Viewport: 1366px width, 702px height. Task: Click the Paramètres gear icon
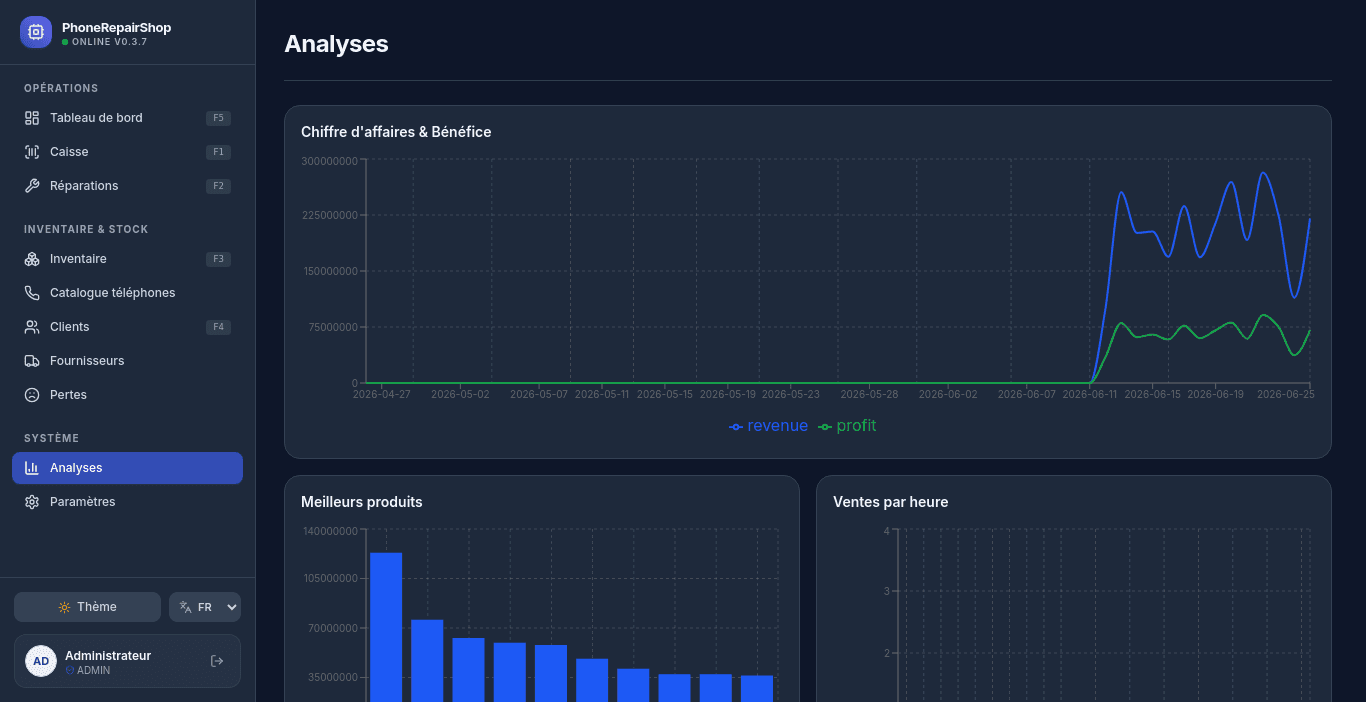click(32, 502)
